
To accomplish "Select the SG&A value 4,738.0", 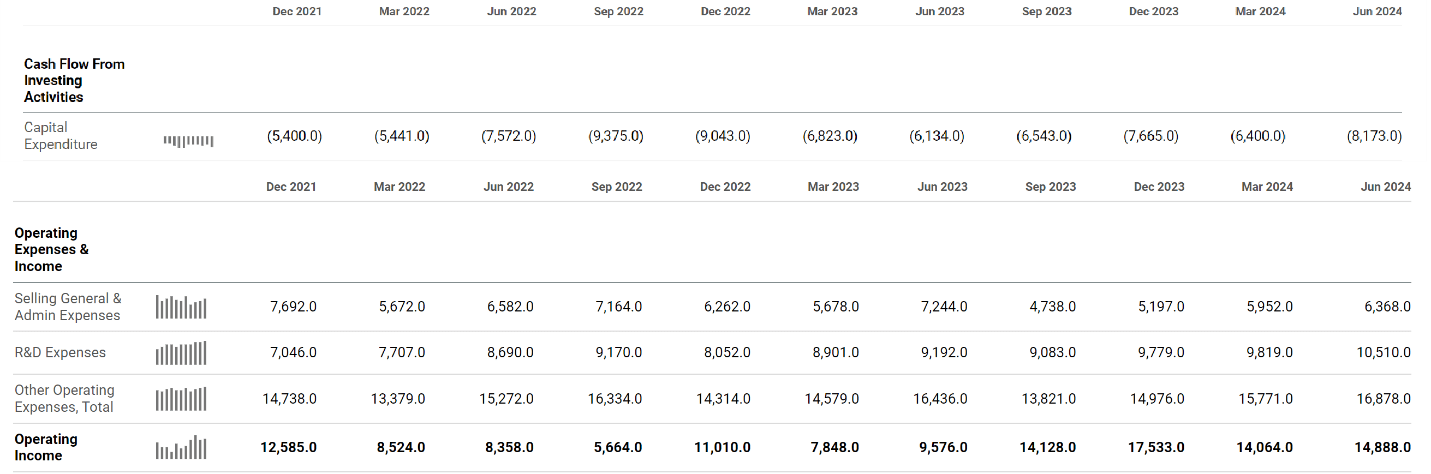I will coord(1052,306).
